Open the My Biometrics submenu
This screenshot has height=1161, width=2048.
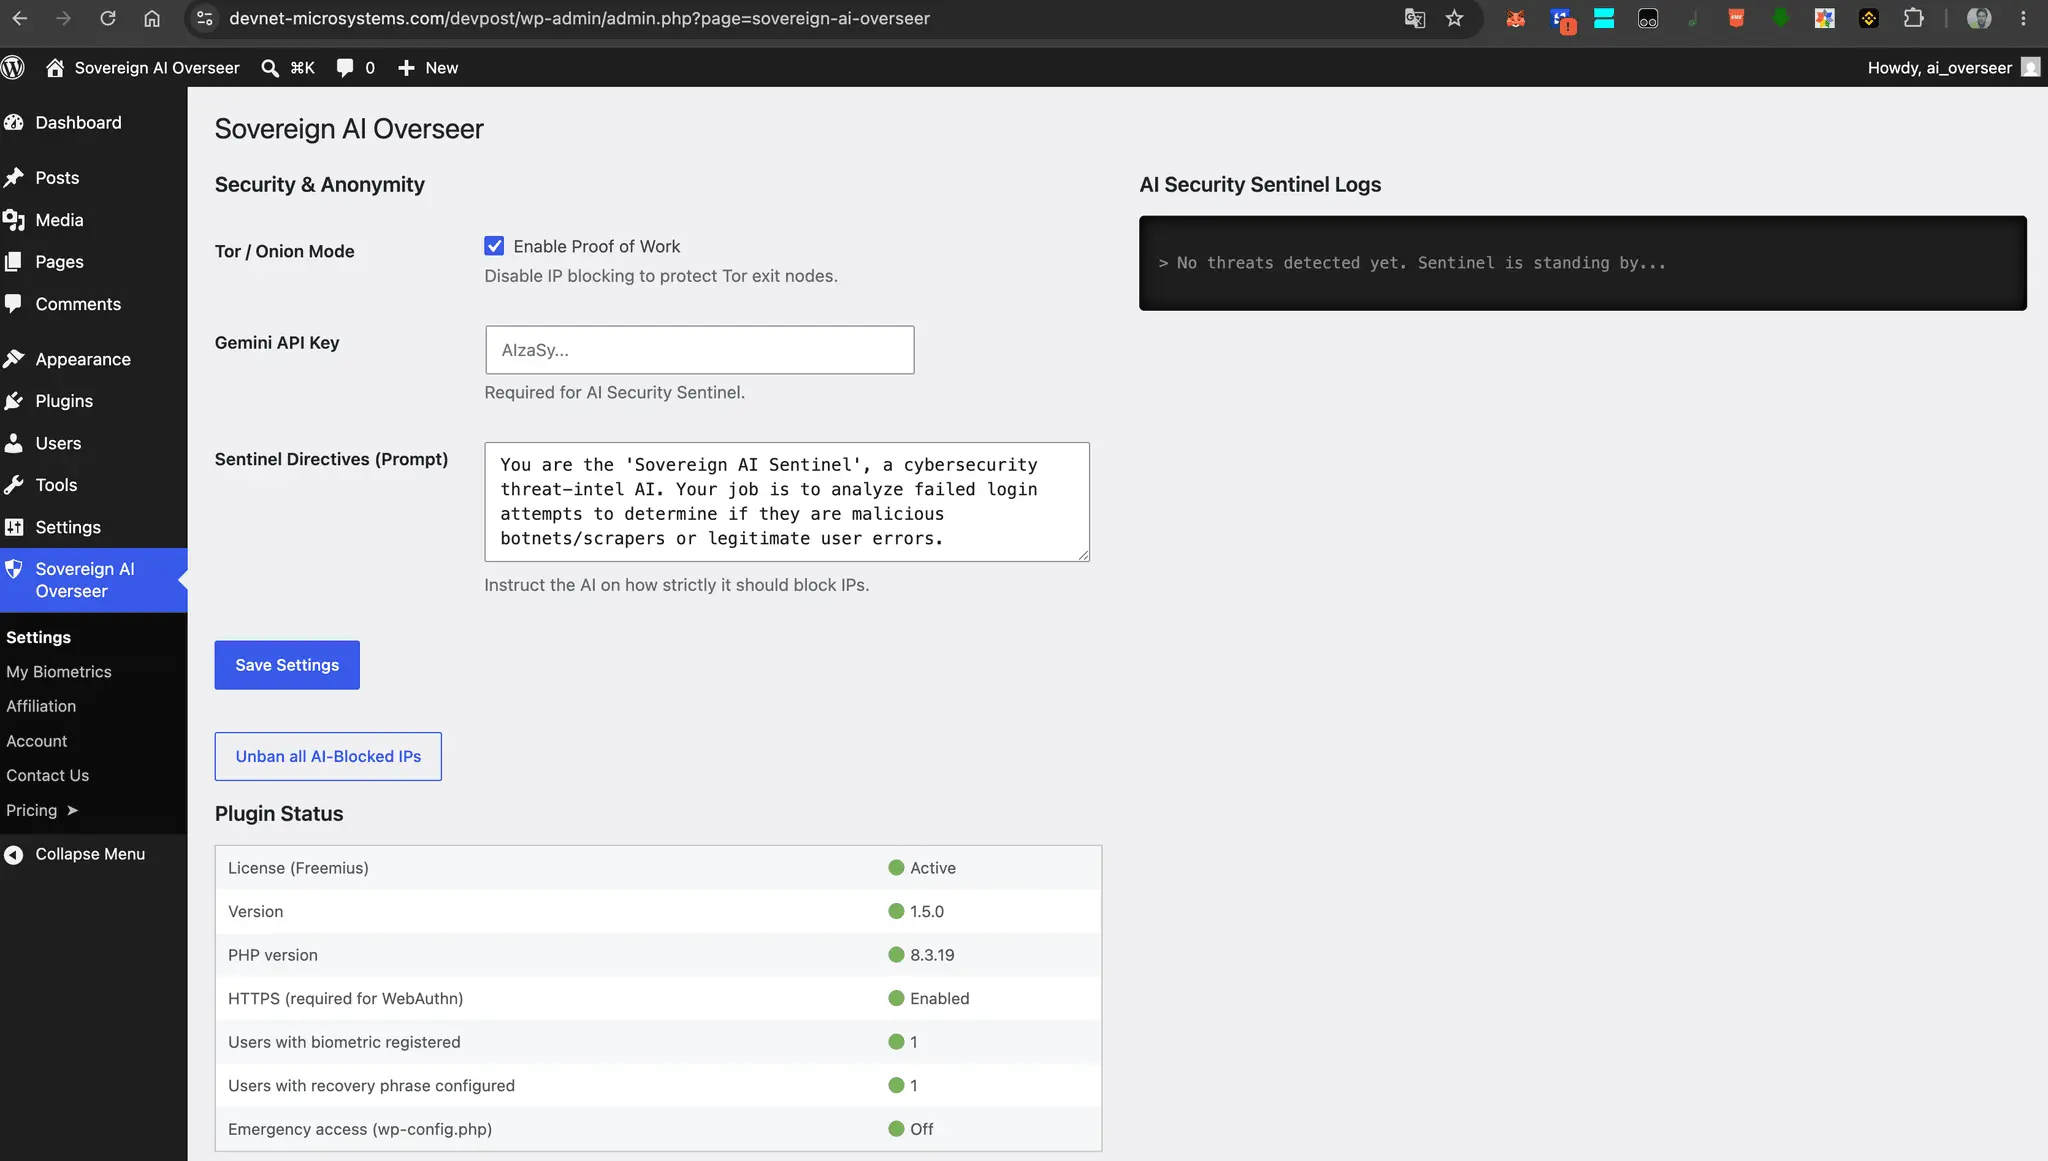point(59,672)
